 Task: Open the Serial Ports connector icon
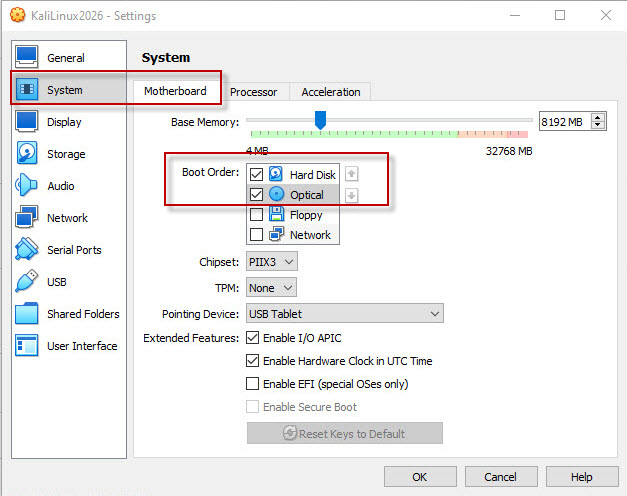(x=27, y=249)
